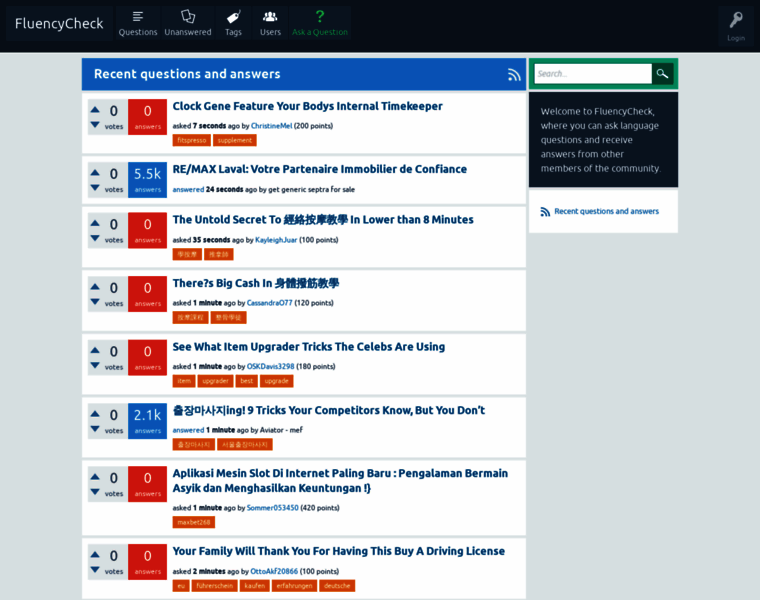Open the Questions menu
760x600 pixels.
coord(138,23)
